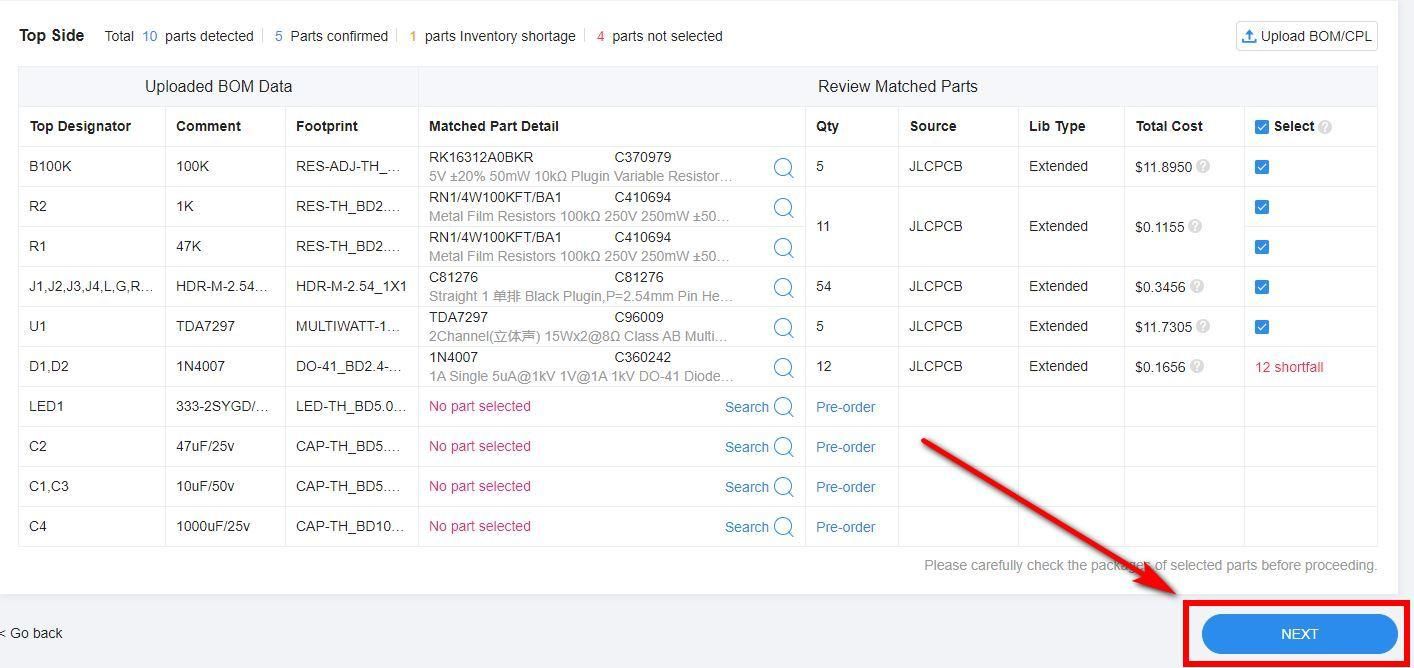
Task: Click the search icon for RK16312A0BKR part
Action: point(783,167)
